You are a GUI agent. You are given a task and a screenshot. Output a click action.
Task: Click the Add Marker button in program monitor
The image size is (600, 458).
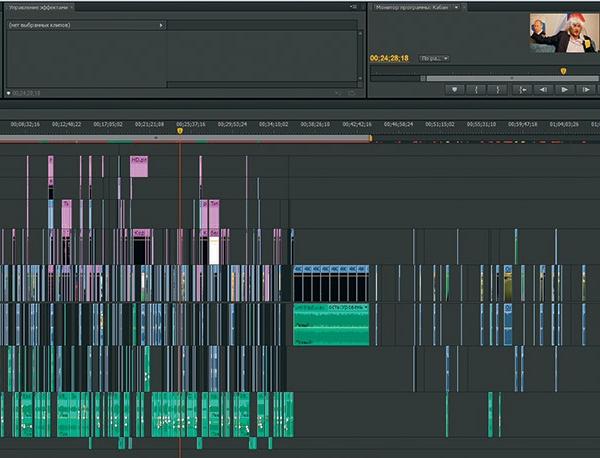tap(455, 89)
